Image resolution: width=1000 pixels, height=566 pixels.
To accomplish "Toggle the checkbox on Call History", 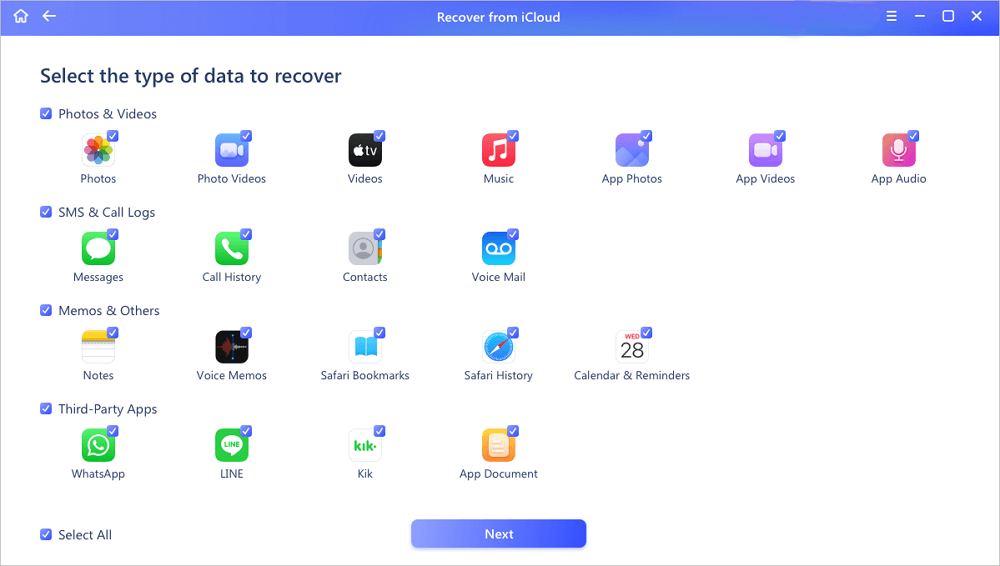I will coord(246,234).
